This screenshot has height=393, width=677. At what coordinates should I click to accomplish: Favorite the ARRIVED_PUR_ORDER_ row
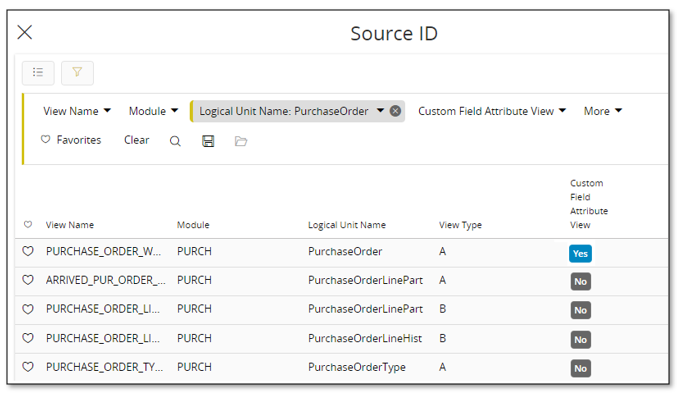(28, 280)
